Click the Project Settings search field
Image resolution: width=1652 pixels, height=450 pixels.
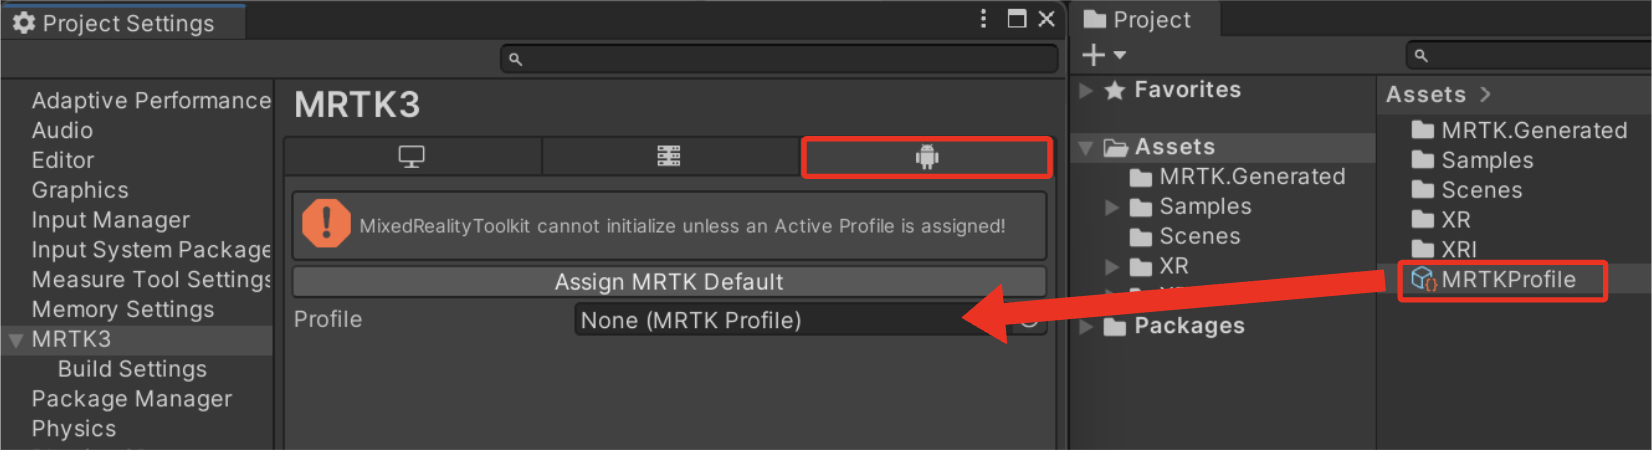click(x=779, y=59)
